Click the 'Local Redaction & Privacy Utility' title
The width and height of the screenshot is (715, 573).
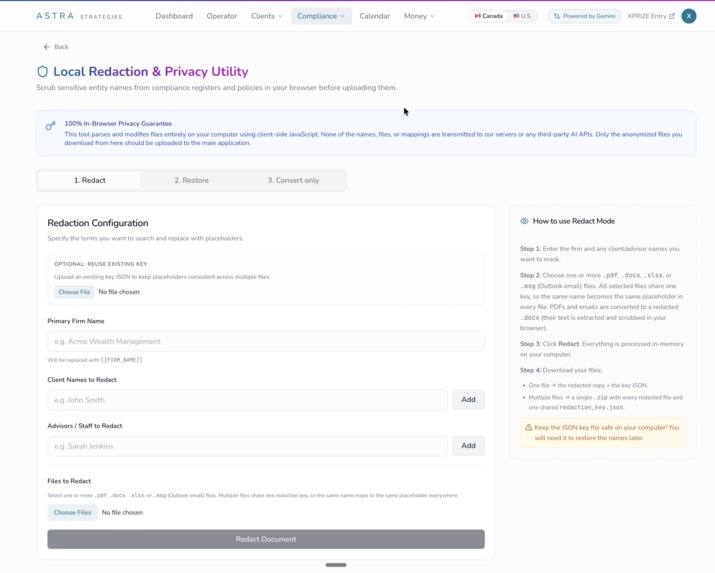tap(150, 72)
